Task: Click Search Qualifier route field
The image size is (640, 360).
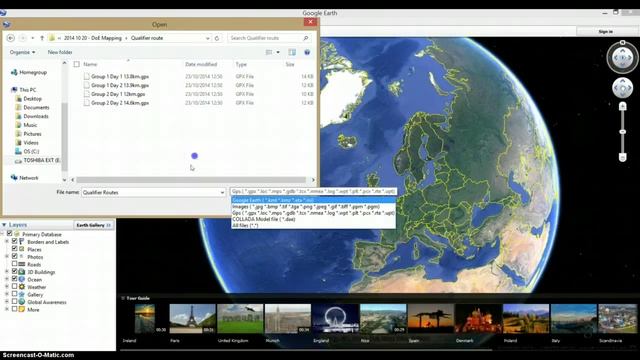Action: coord(265,38)
